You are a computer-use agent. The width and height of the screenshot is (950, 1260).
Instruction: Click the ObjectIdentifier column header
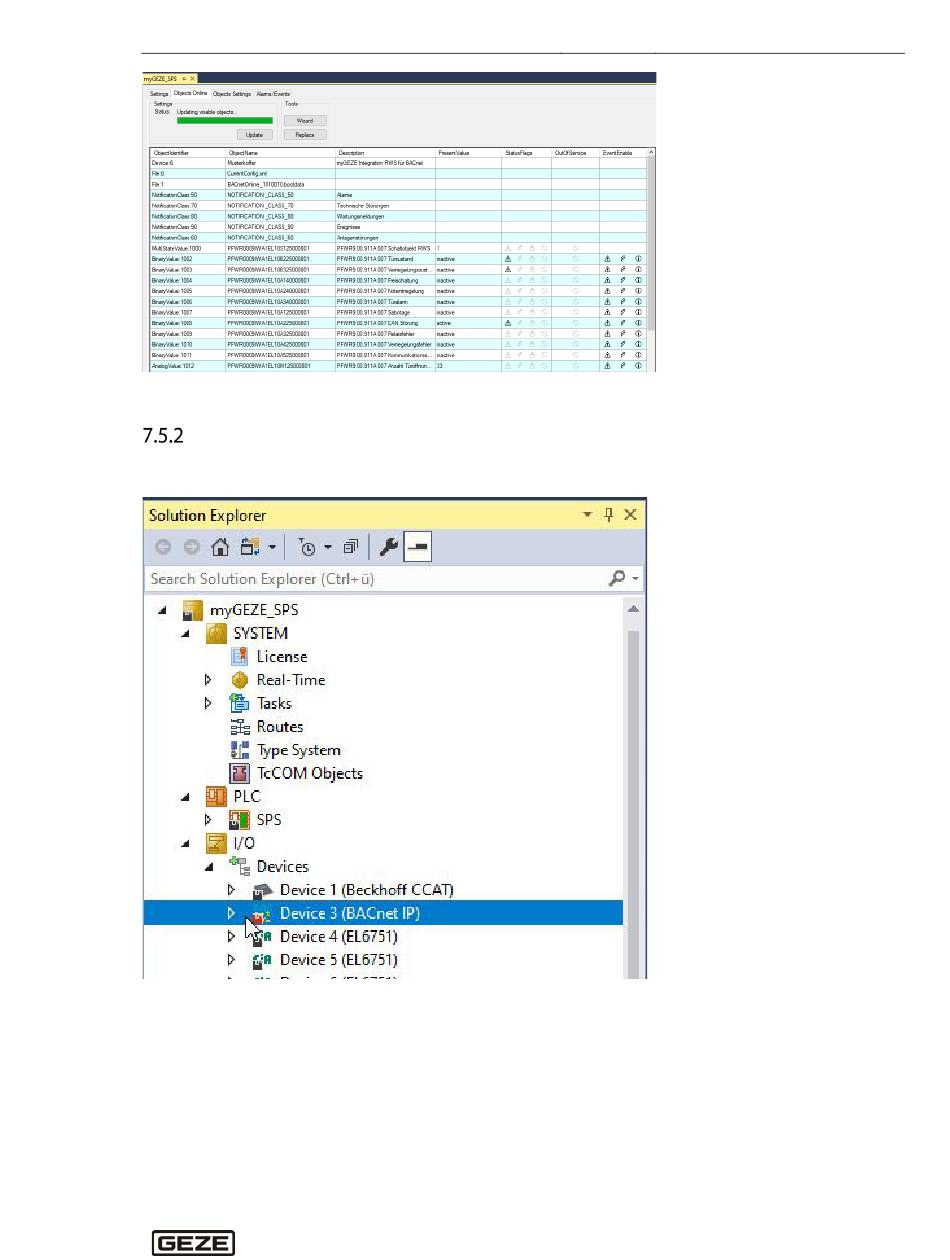tap(187, 152)
